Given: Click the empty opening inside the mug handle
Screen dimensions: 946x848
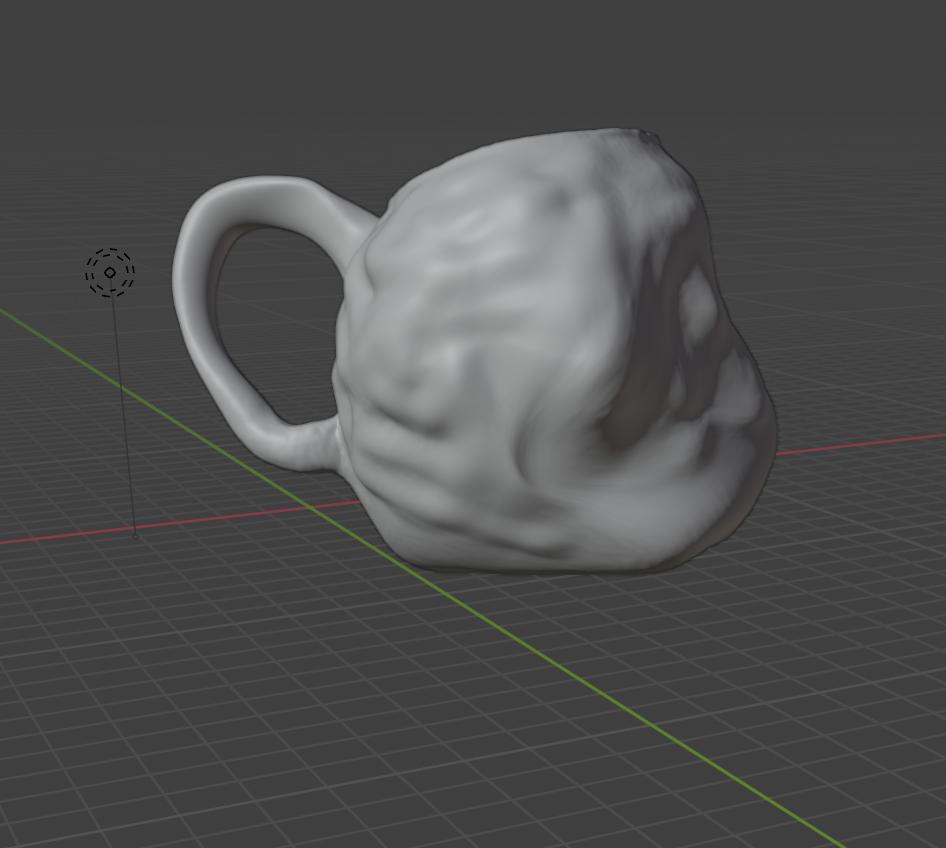Looking at the screenshot, I should (x=275, y=320).
